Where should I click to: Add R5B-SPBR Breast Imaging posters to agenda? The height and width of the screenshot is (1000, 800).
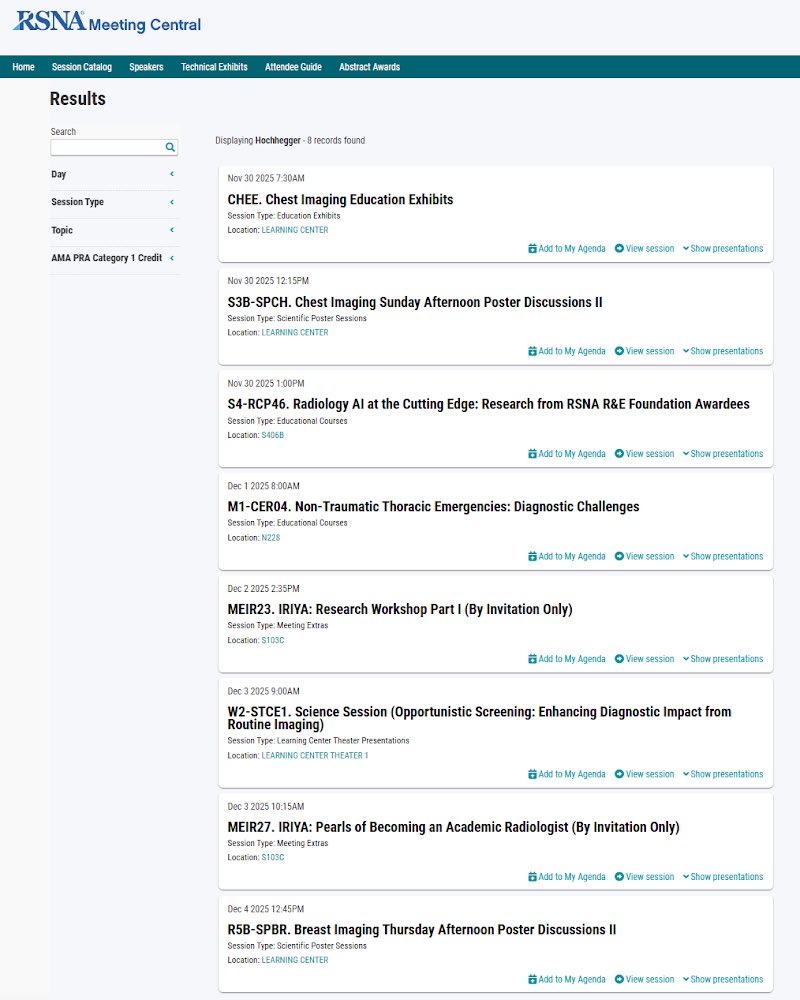(x=567, y=980)
